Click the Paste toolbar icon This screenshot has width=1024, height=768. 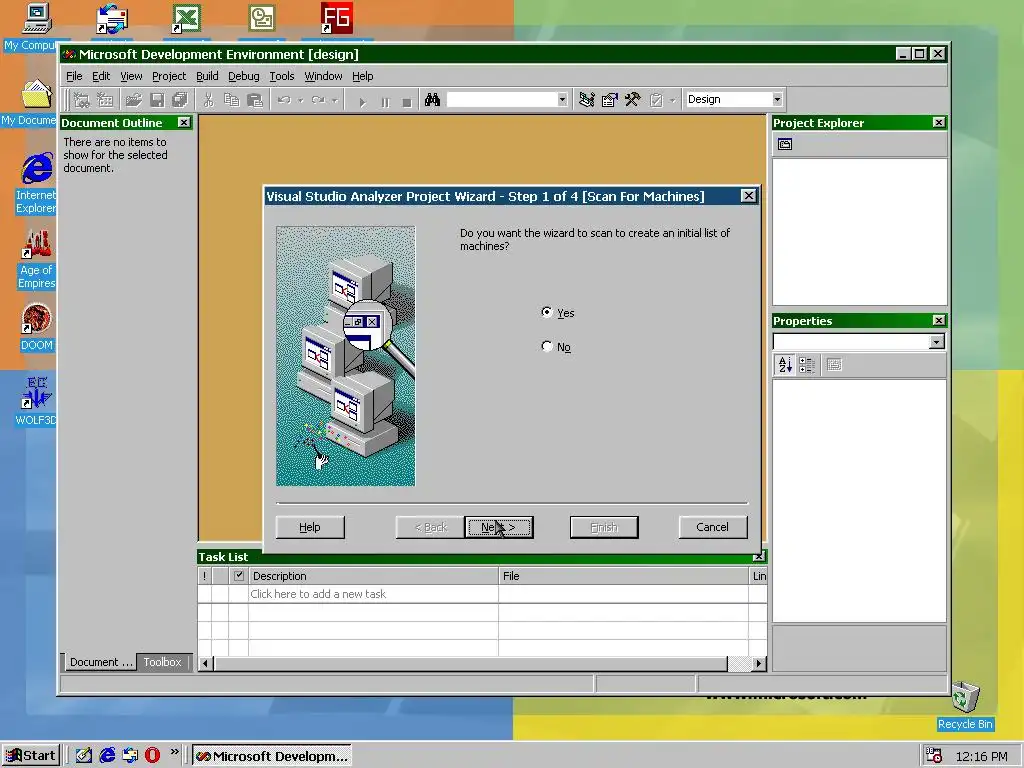coord(255,100)
